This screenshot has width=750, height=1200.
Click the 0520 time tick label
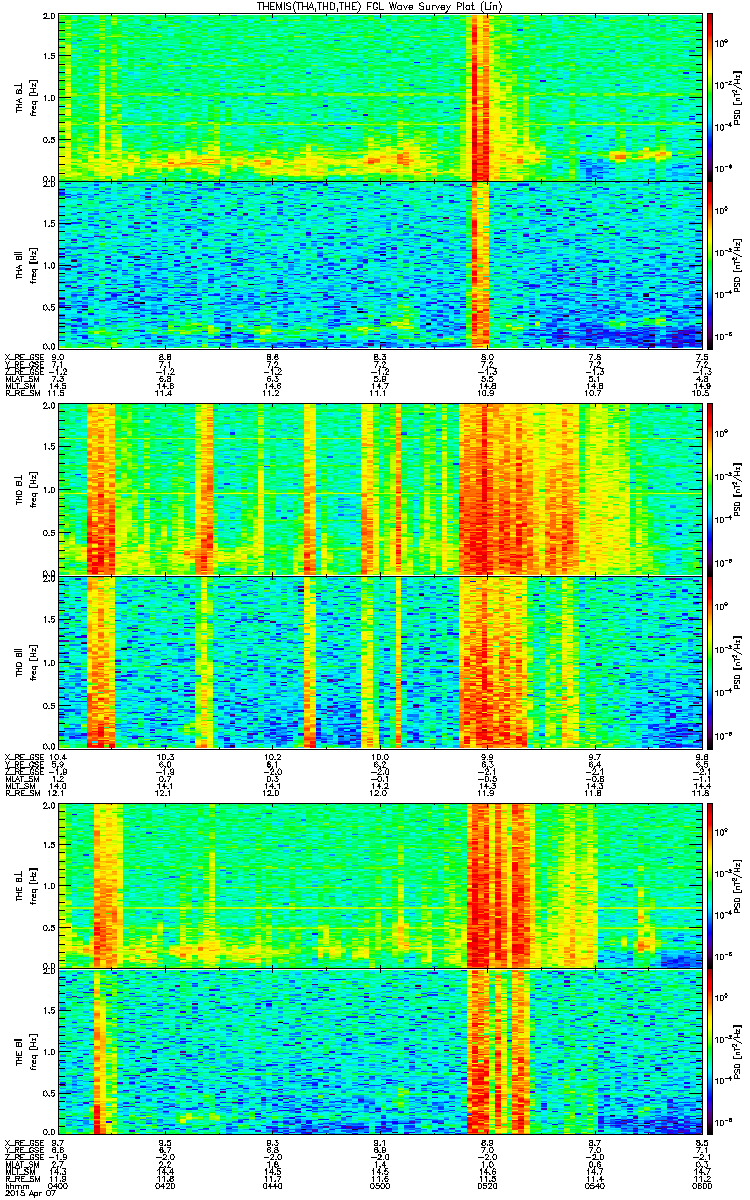488,1187
